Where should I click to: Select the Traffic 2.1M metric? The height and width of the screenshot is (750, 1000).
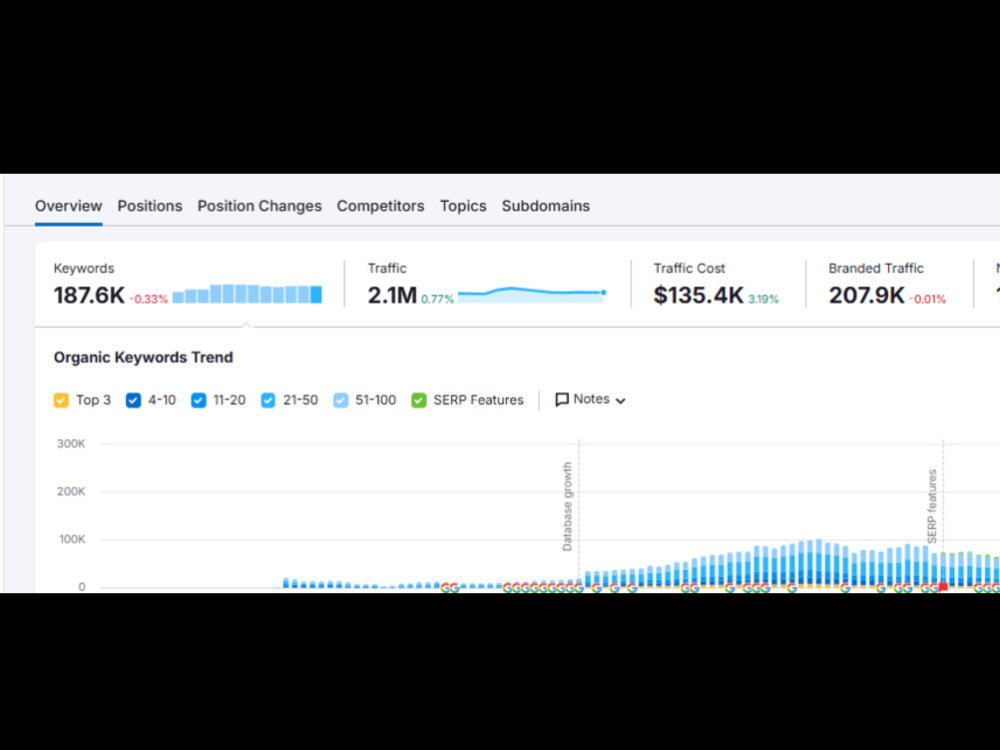(x=392, y=295)
